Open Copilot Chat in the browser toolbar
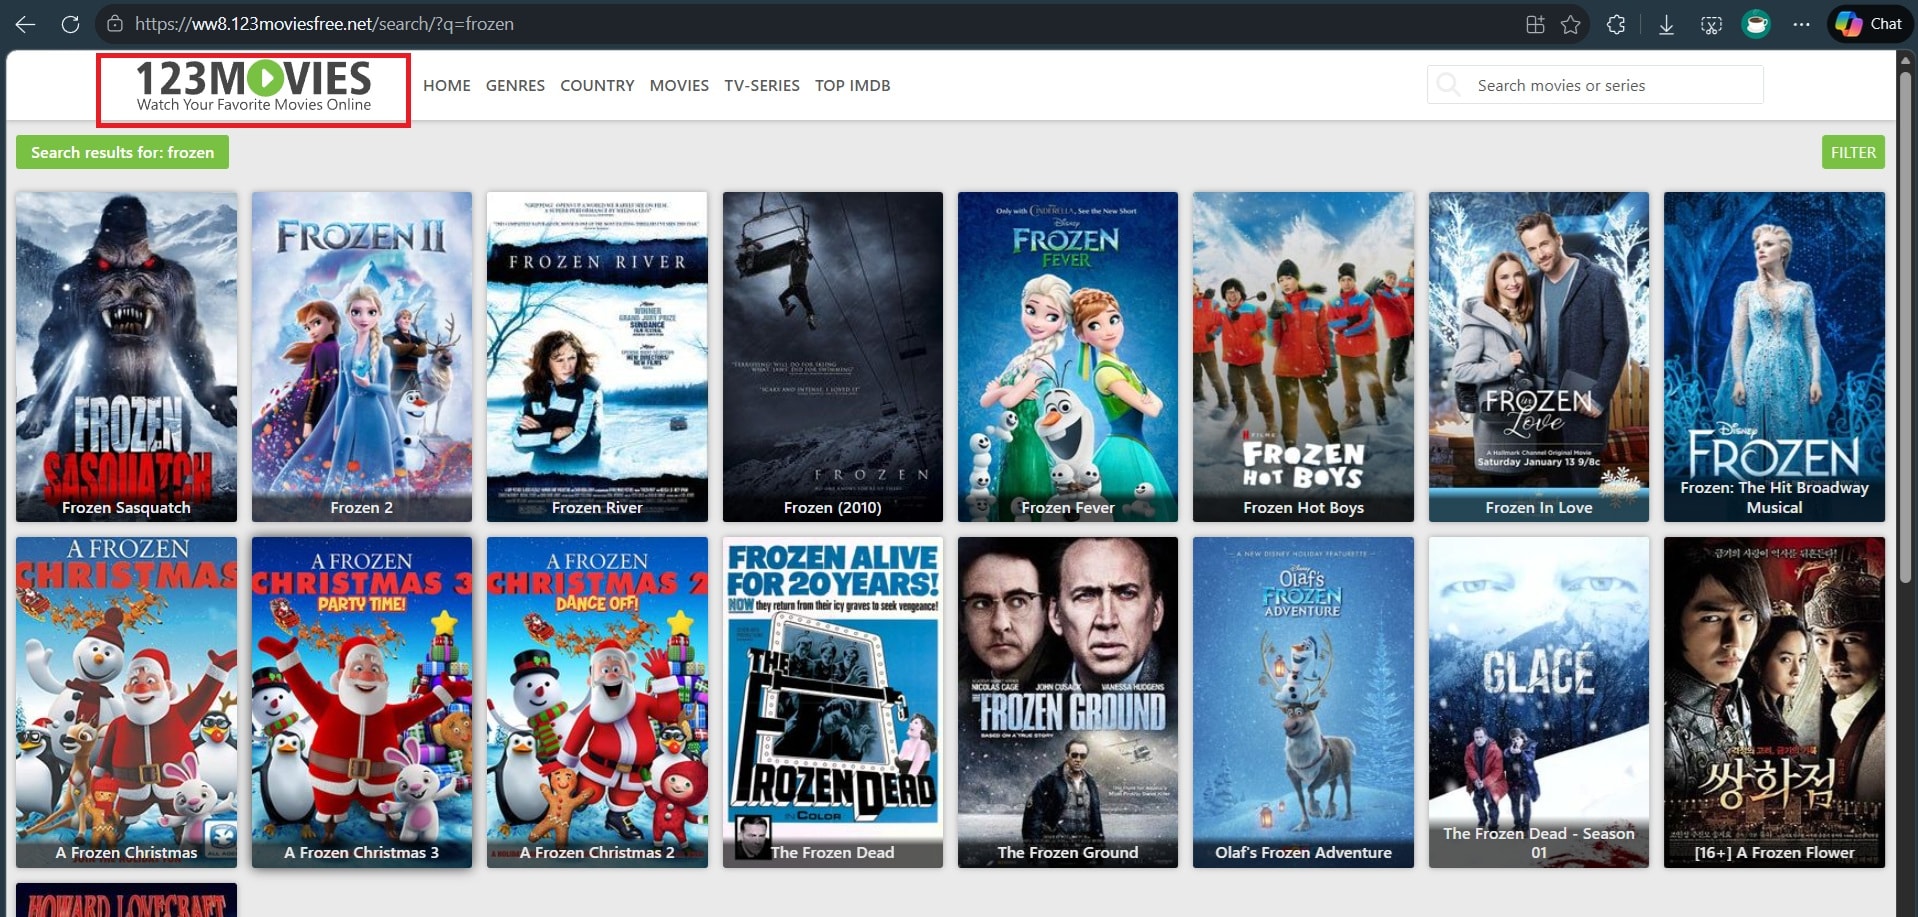 click(1868, 23)
